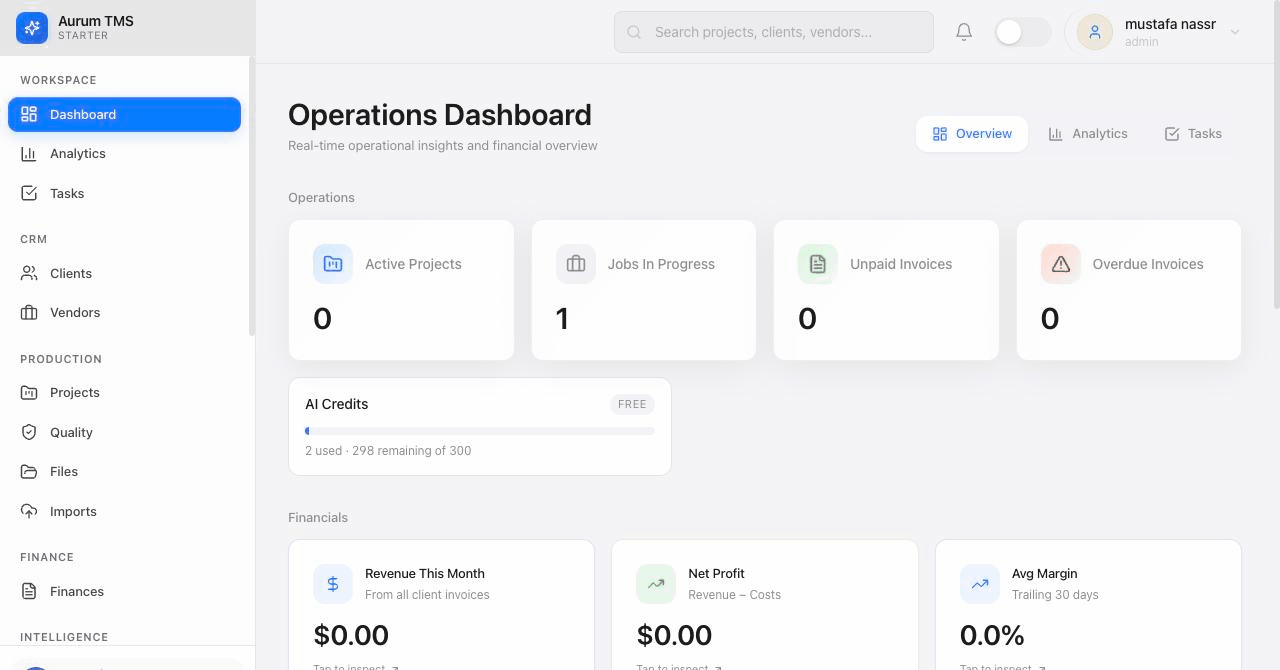
Task: Go to Vendors page
Action: tap(124, 312)
